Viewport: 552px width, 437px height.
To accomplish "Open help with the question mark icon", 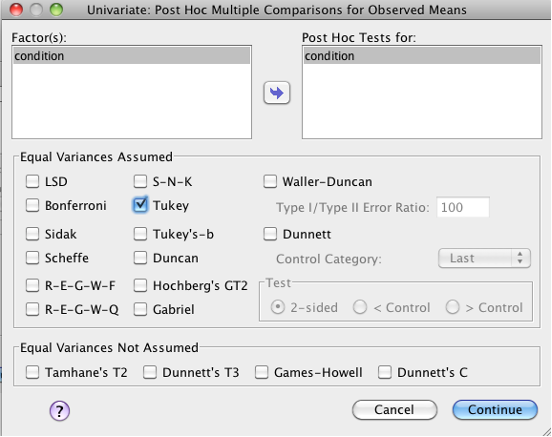I will coord(59,411).
